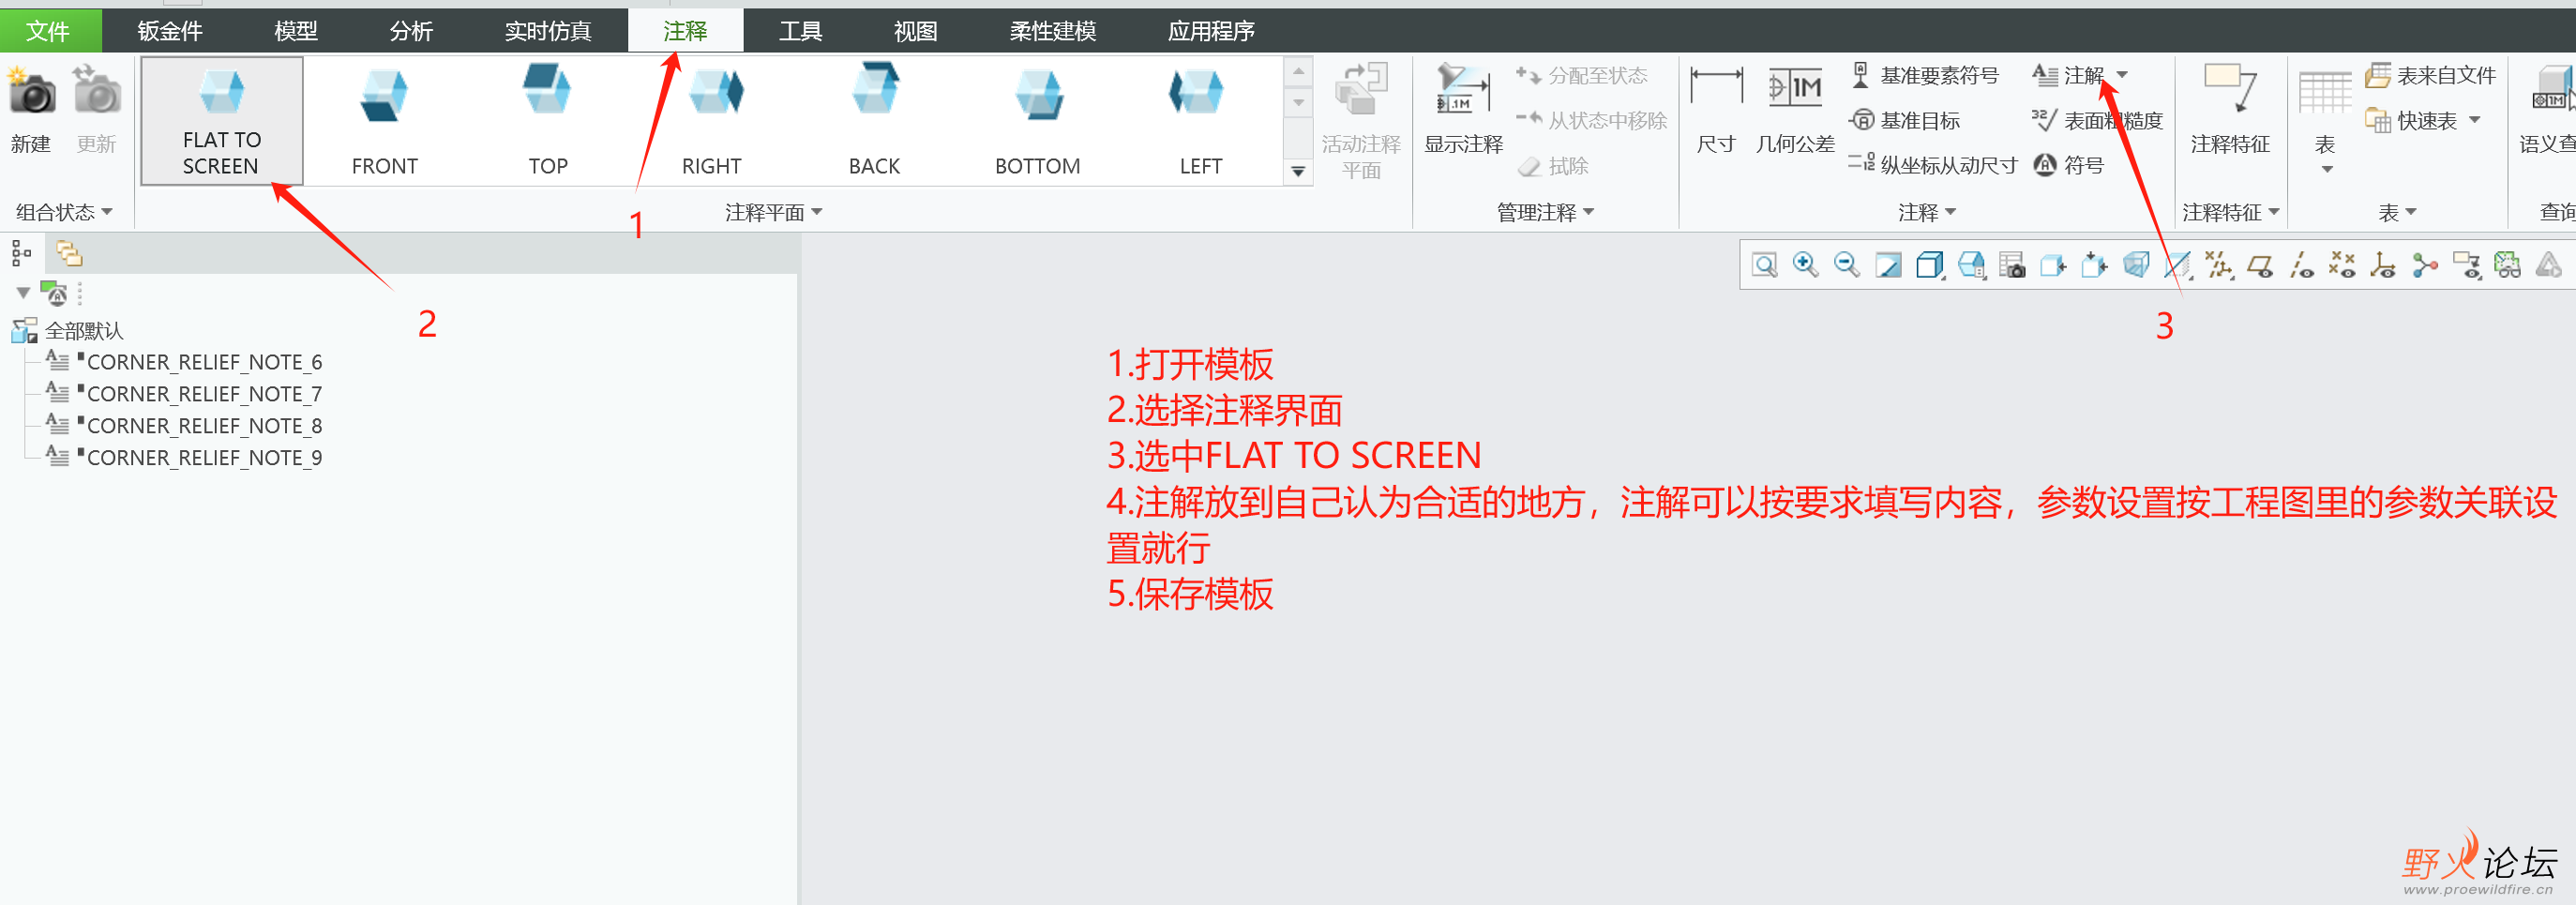Image resolution: width=2576 pixels, height=905 pixels.
Task: Select CORNER_RELIEF_NOTE_6 in the tree
Action: [185, 362]
